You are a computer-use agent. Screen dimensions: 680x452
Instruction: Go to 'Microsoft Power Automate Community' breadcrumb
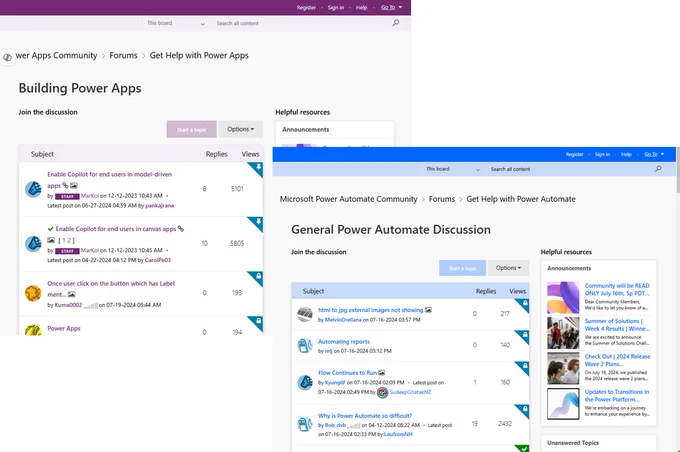(348, 199)
